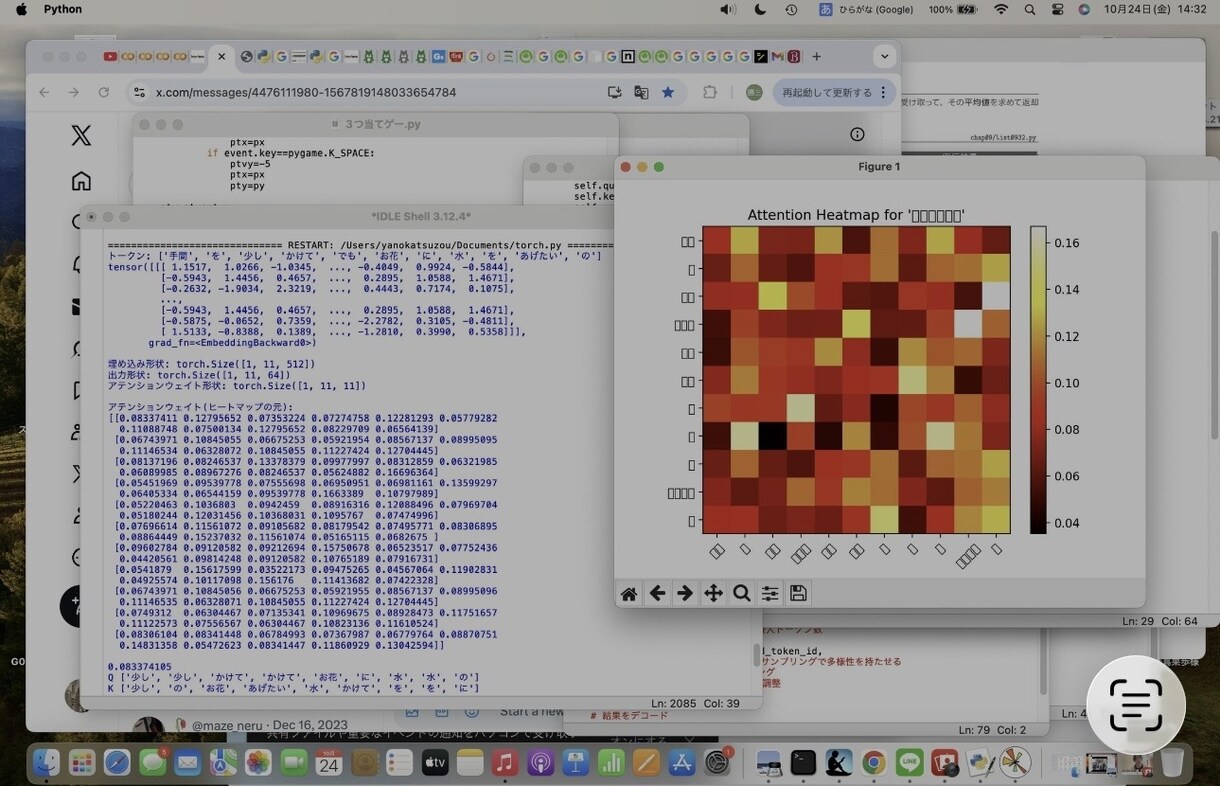1220x786 pixels.
Task: Launch Music from the Dock
Action: click(504, 763)
